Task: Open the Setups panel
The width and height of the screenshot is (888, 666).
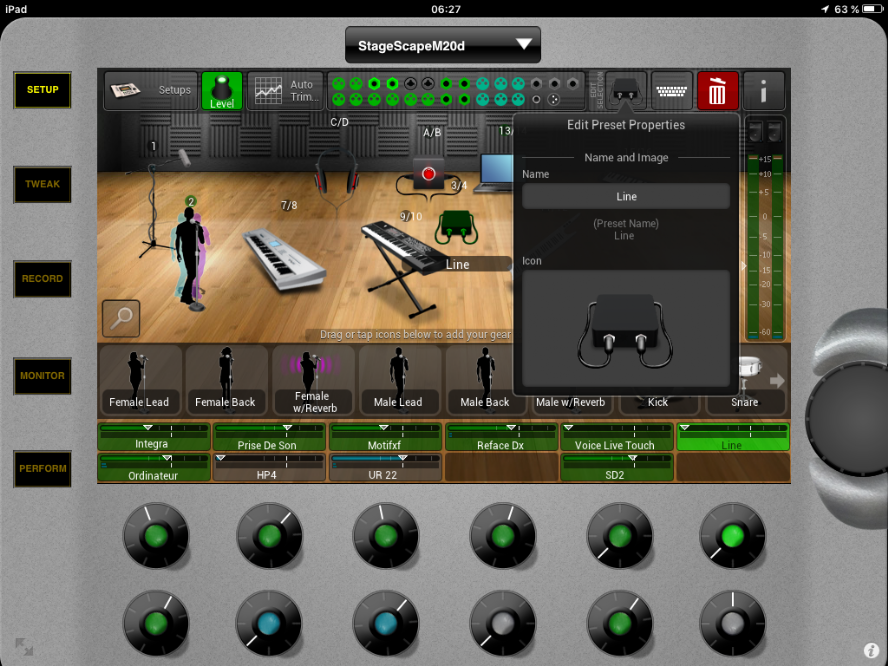Action: [150, 90]
